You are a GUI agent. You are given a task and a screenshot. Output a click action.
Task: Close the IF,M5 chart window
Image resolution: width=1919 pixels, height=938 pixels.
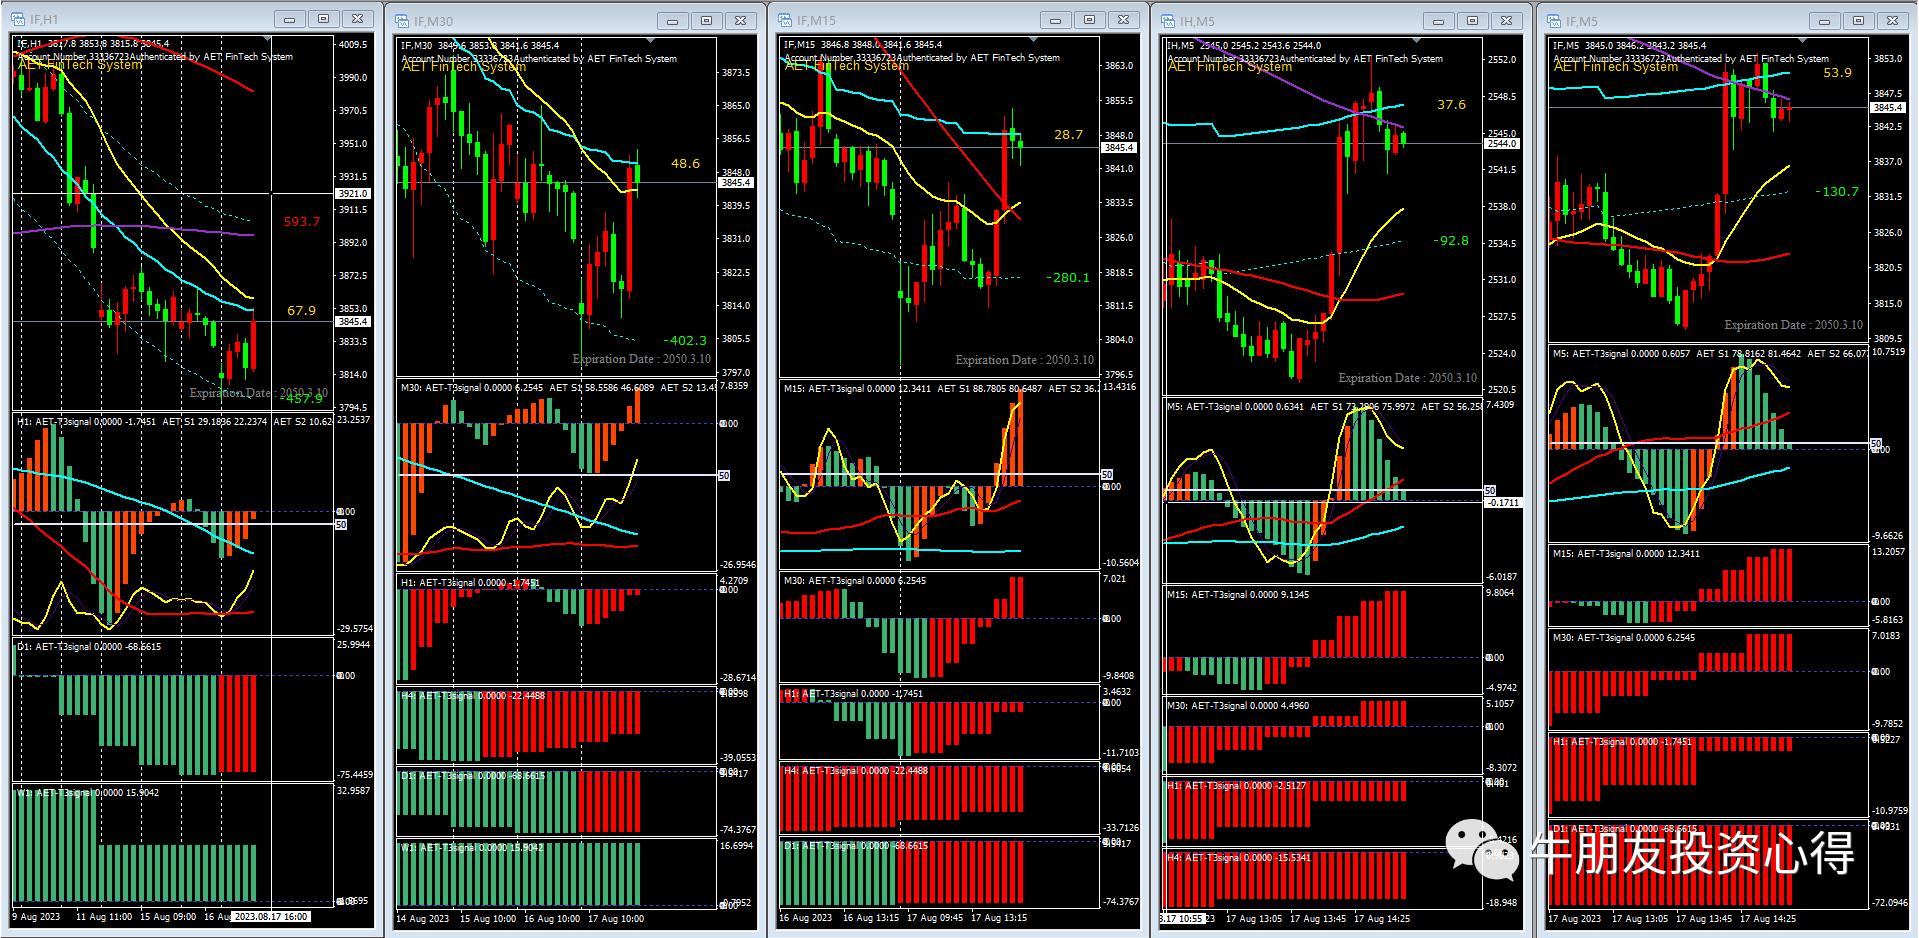click(x=1893, y=21)
